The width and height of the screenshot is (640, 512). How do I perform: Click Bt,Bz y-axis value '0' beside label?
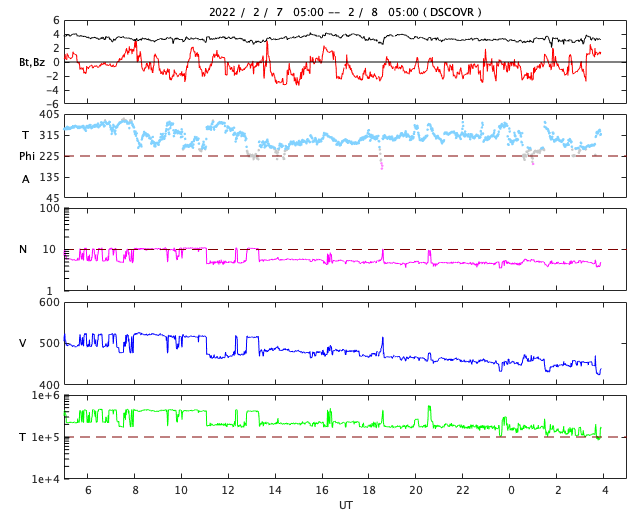(56, 62)
